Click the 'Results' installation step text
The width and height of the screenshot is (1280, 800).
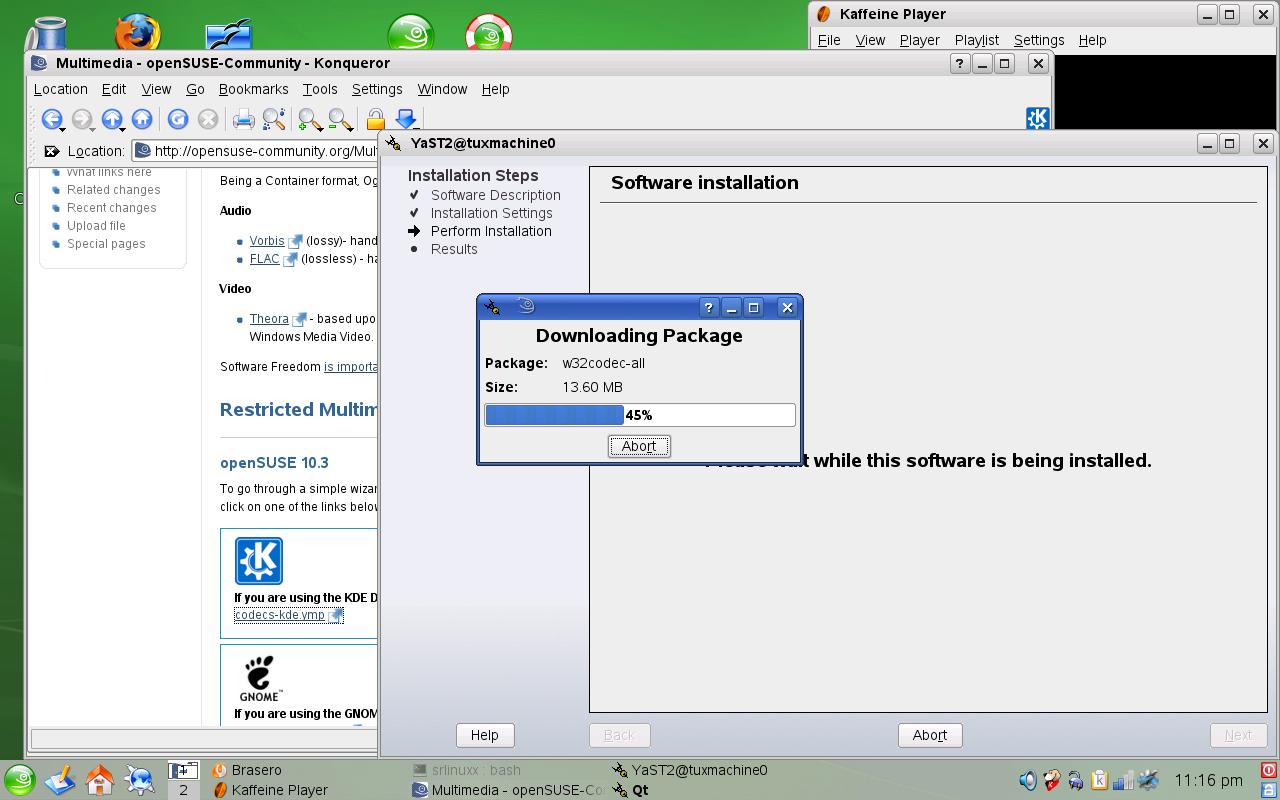454,249
